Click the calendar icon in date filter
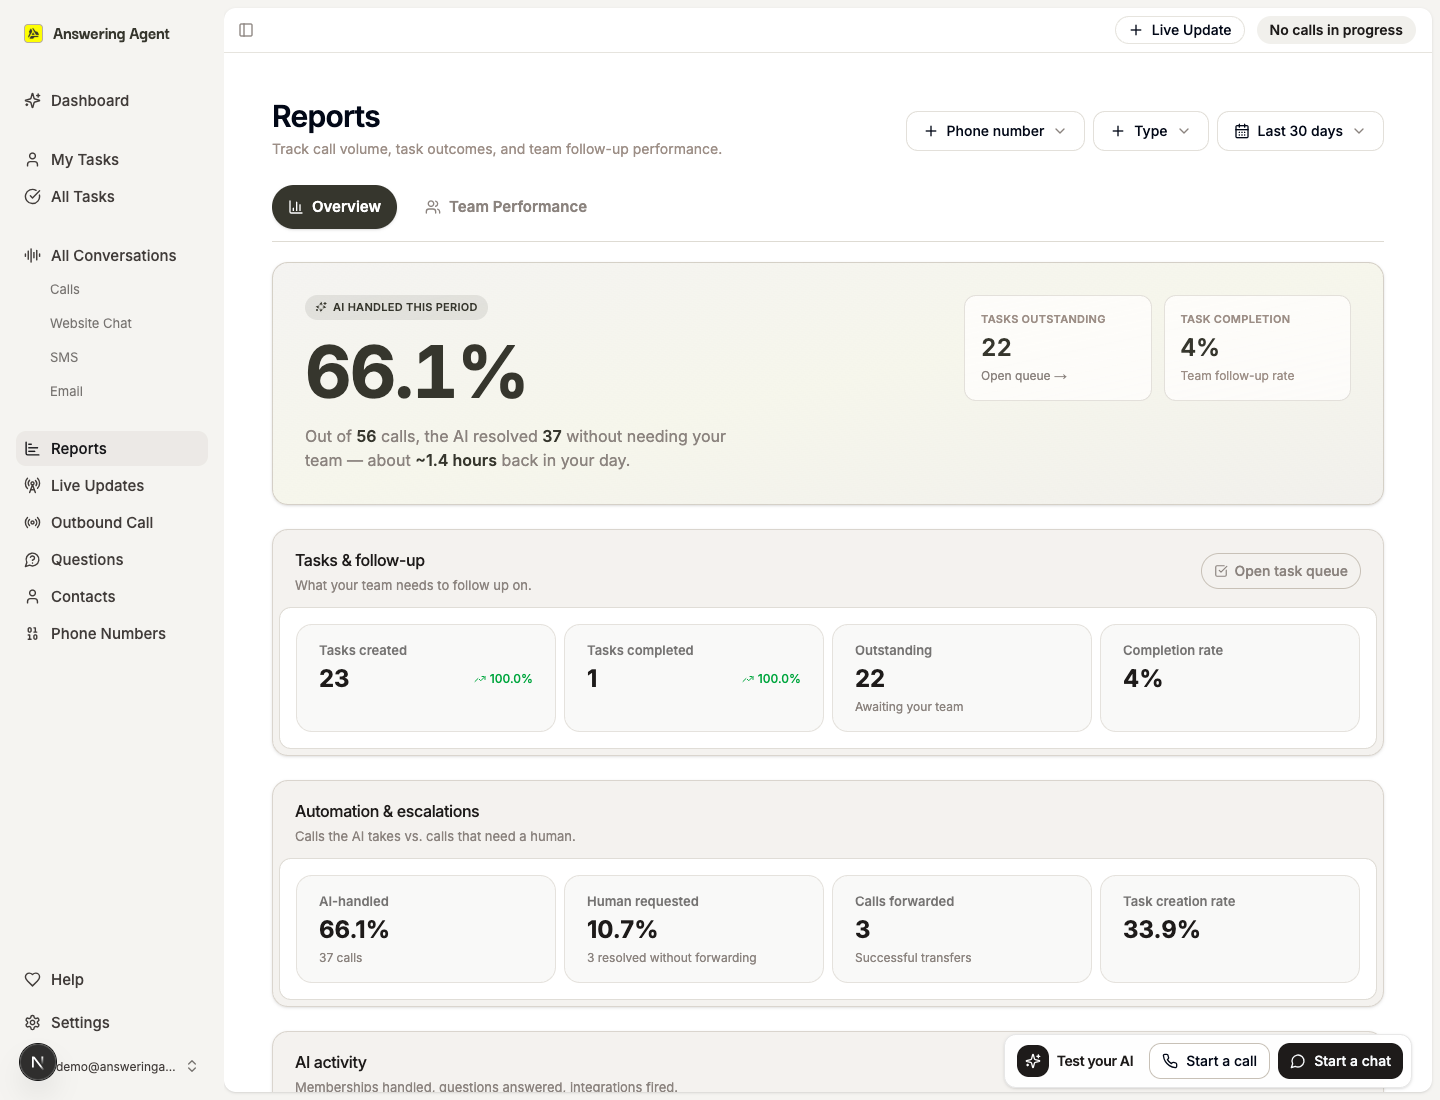 point(1242,131)
